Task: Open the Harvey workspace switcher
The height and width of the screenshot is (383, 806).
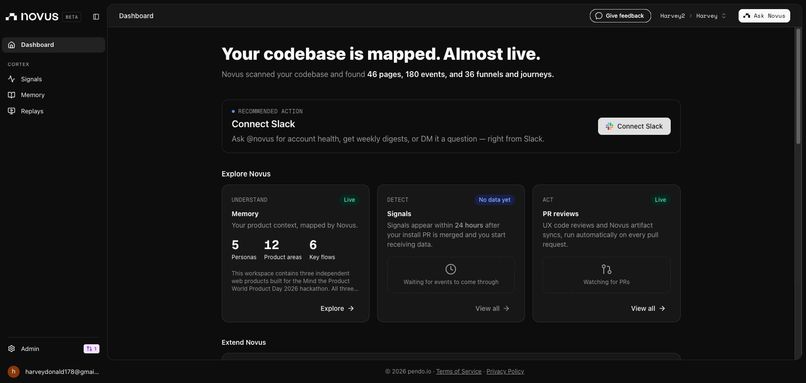Action: coord(711,16)
